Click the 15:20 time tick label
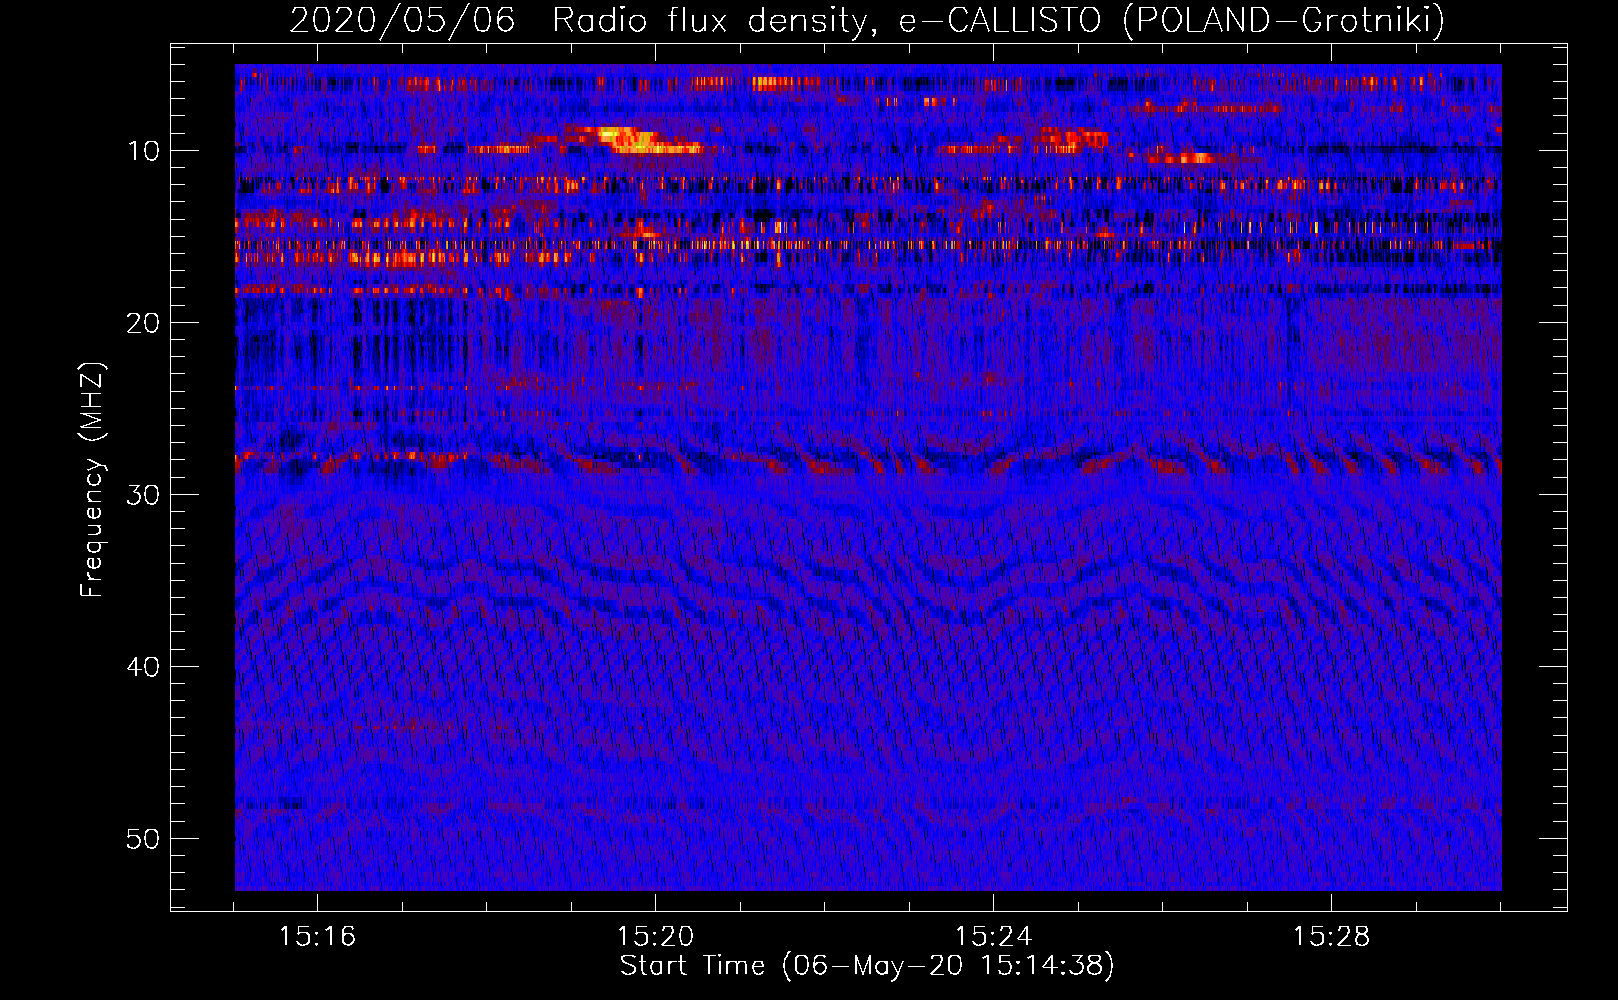The width and height of the screenshot is (1618, 1000). (655, 937)
